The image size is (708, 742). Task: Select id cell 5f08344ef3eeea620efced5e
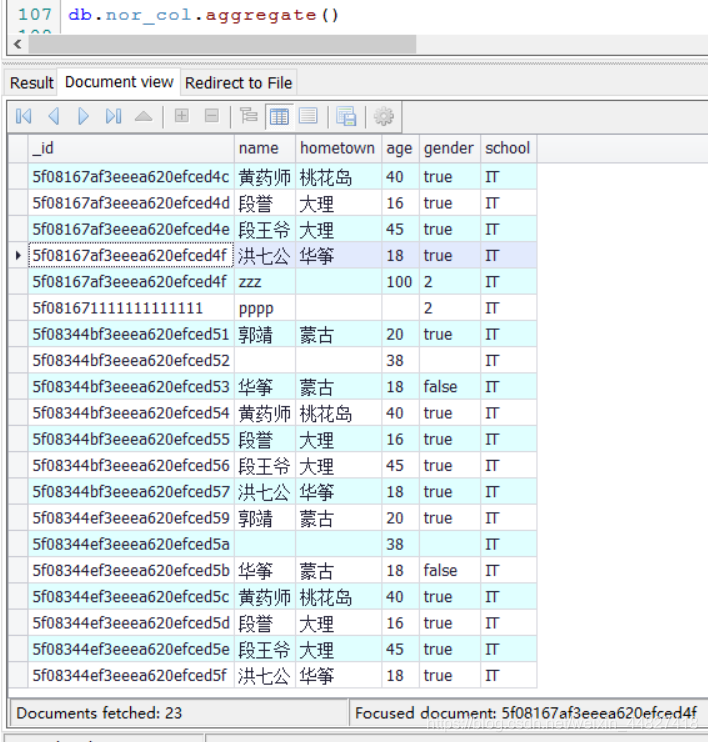click(x=131, y=650)
